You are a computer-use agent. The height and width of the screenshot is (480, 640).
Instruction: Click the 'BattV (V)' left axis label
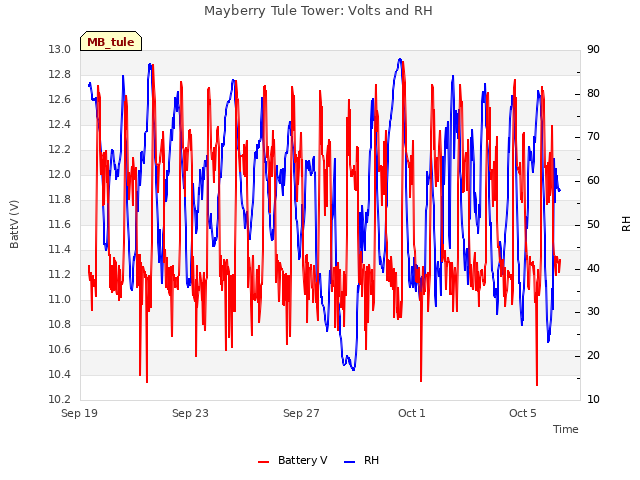coord(14,224)
